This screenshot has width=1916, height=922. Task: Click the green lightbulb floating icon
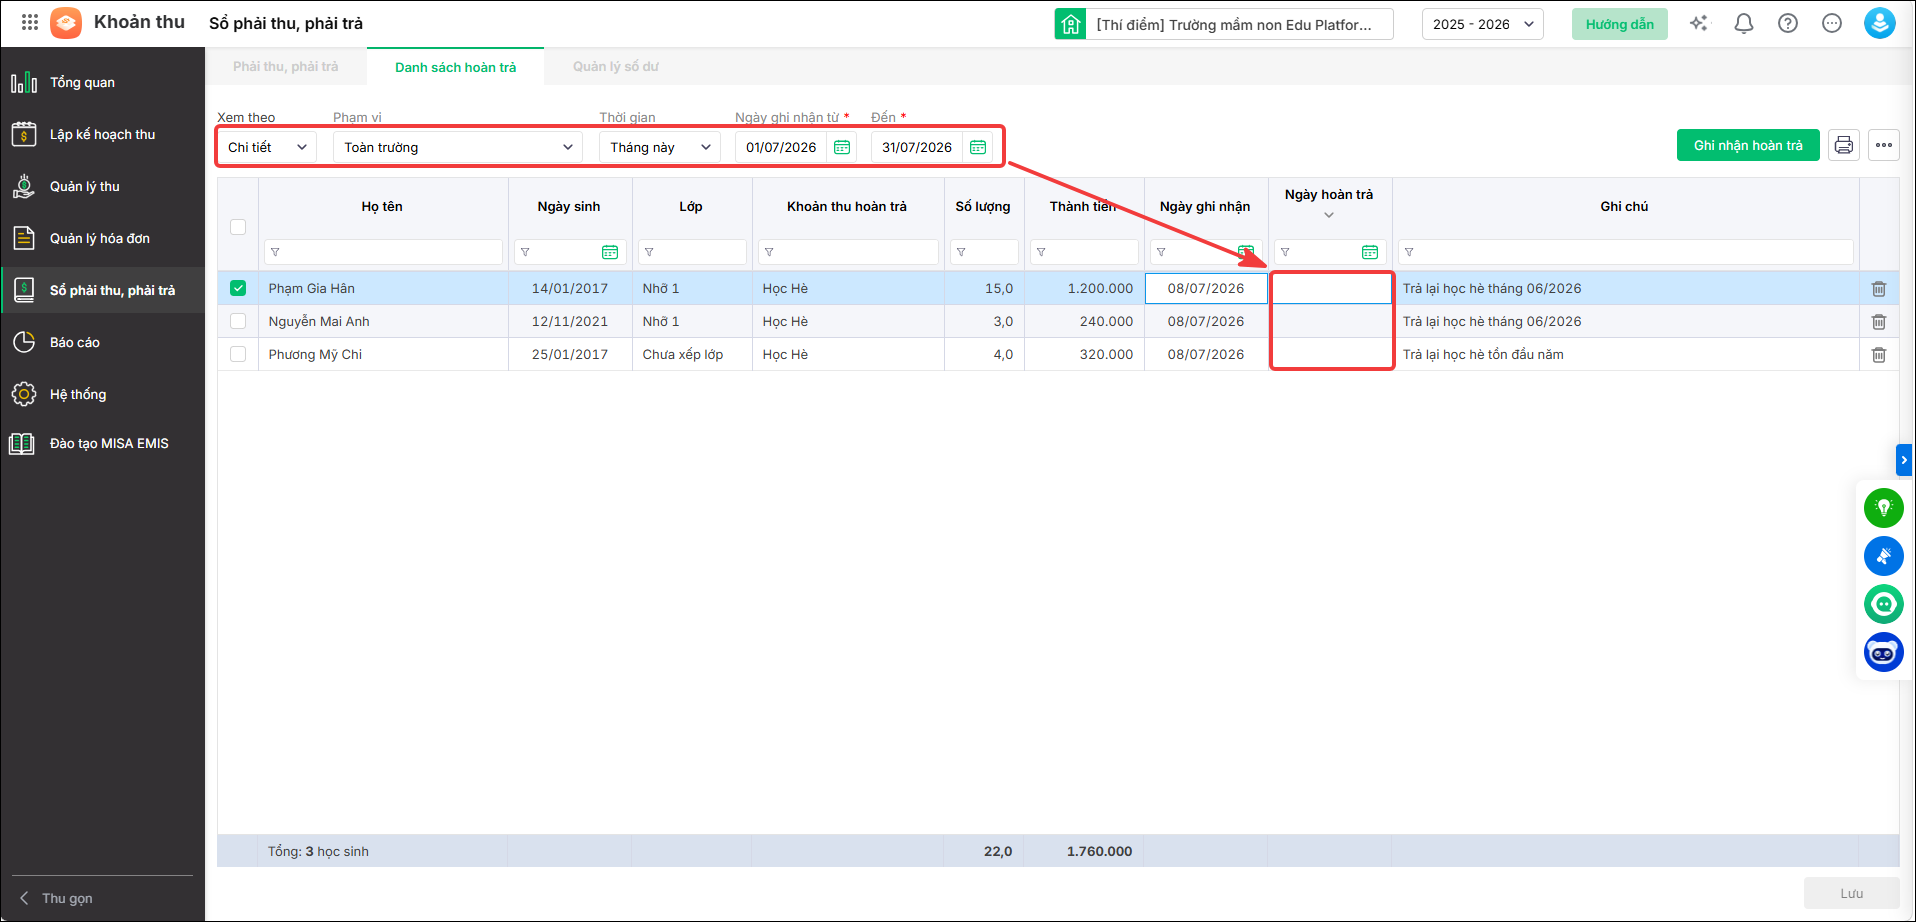(x=1884, y=508)
